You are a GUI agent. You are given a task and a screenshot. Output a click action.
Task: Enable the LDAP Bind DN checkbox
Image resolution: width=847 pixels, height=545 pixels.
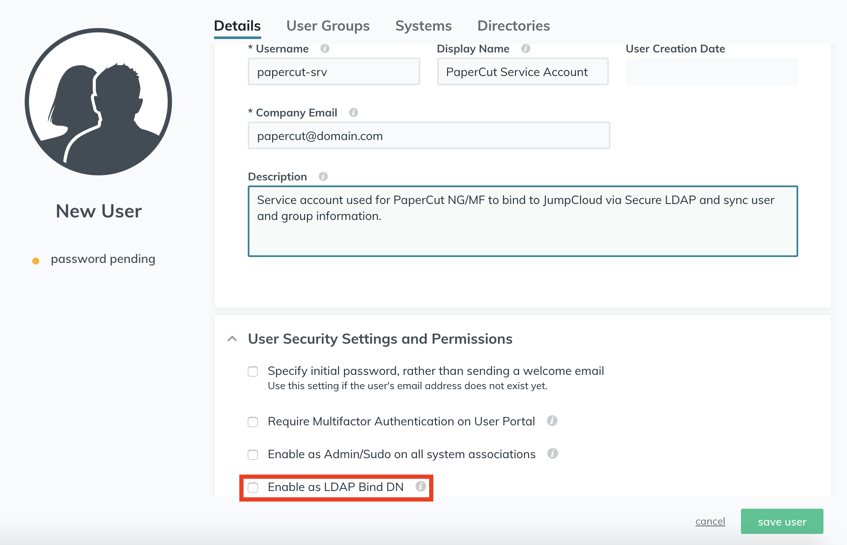click(x=253, y=488)
